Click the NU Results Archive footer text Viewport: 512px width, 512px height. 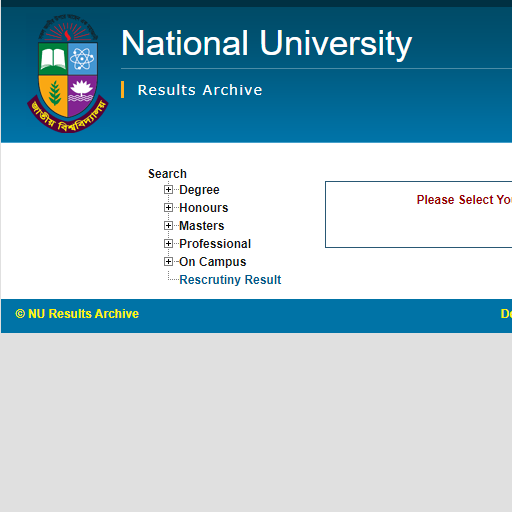point(77,314)
